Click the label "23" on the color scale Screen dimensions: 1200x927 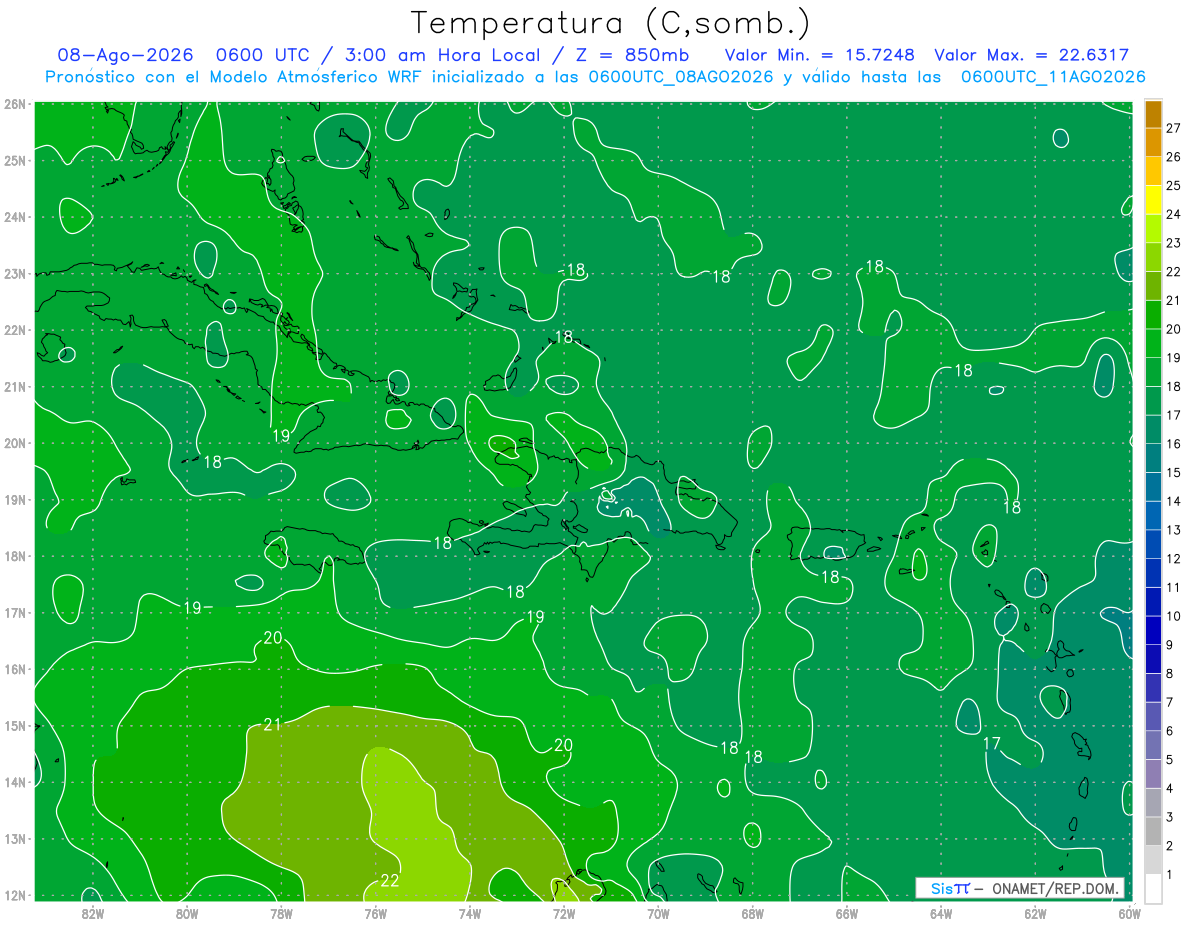(1173, 243)
